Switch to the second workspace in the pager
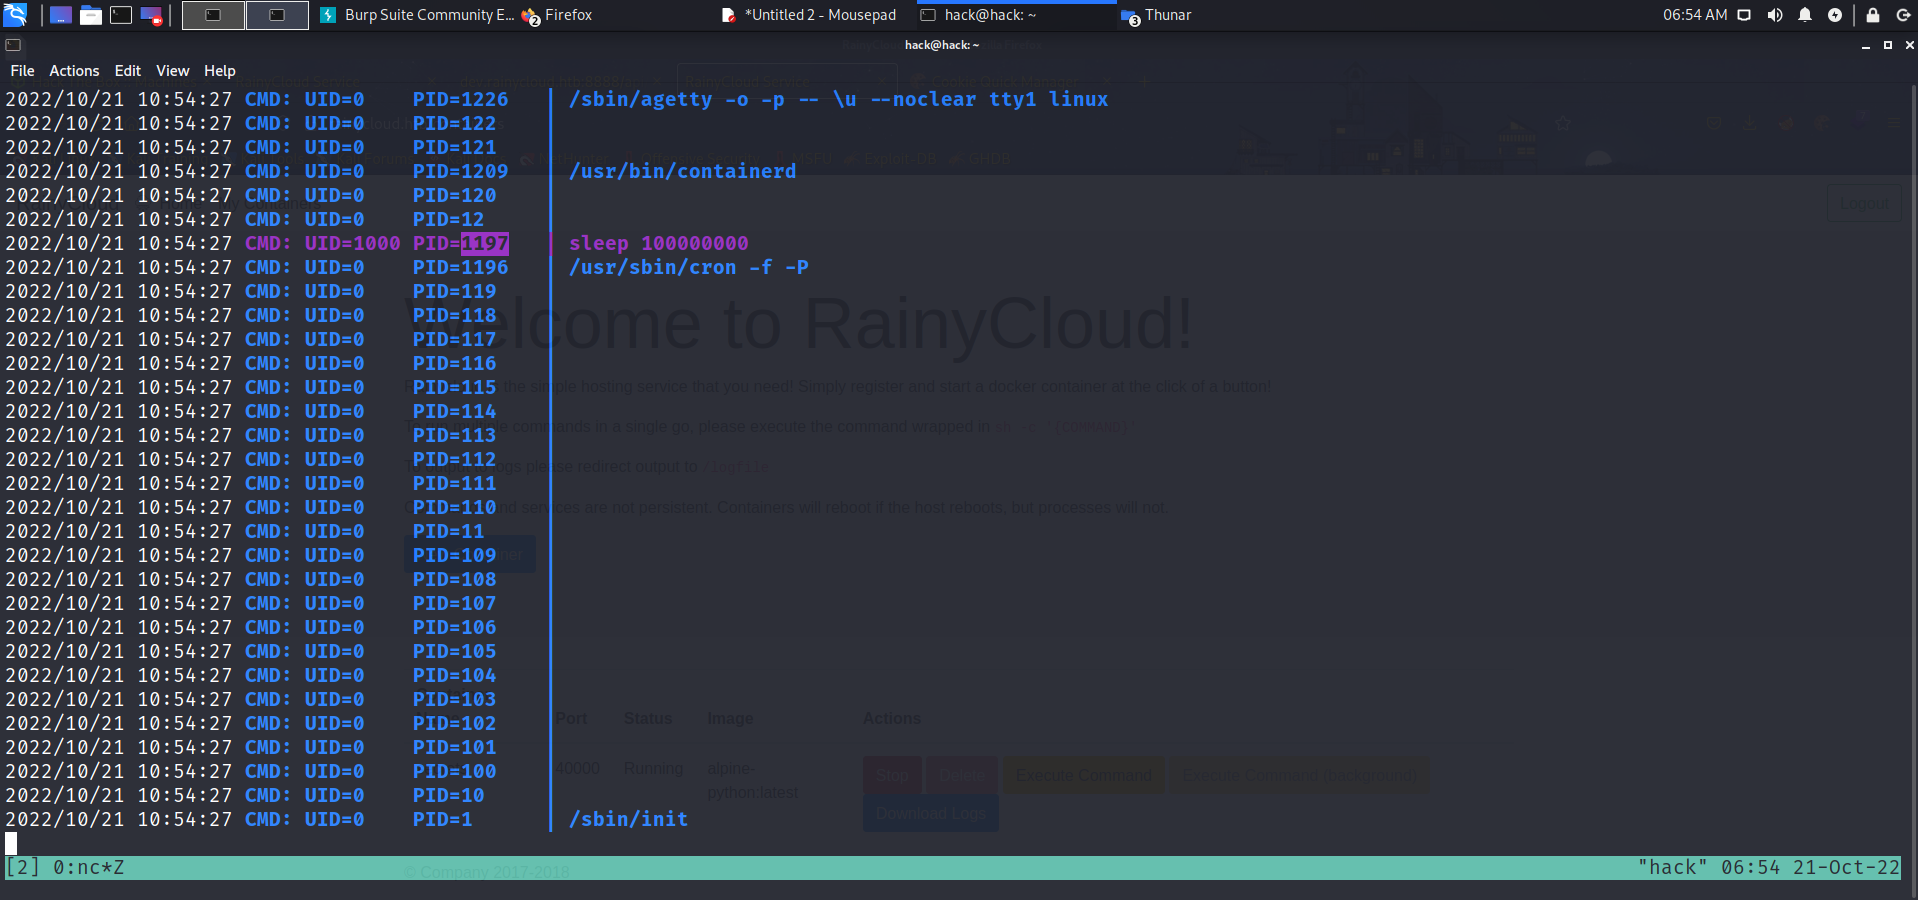The height and width of the screenshot is (900, 1918). pyautogui.click(x=277, y=15)
